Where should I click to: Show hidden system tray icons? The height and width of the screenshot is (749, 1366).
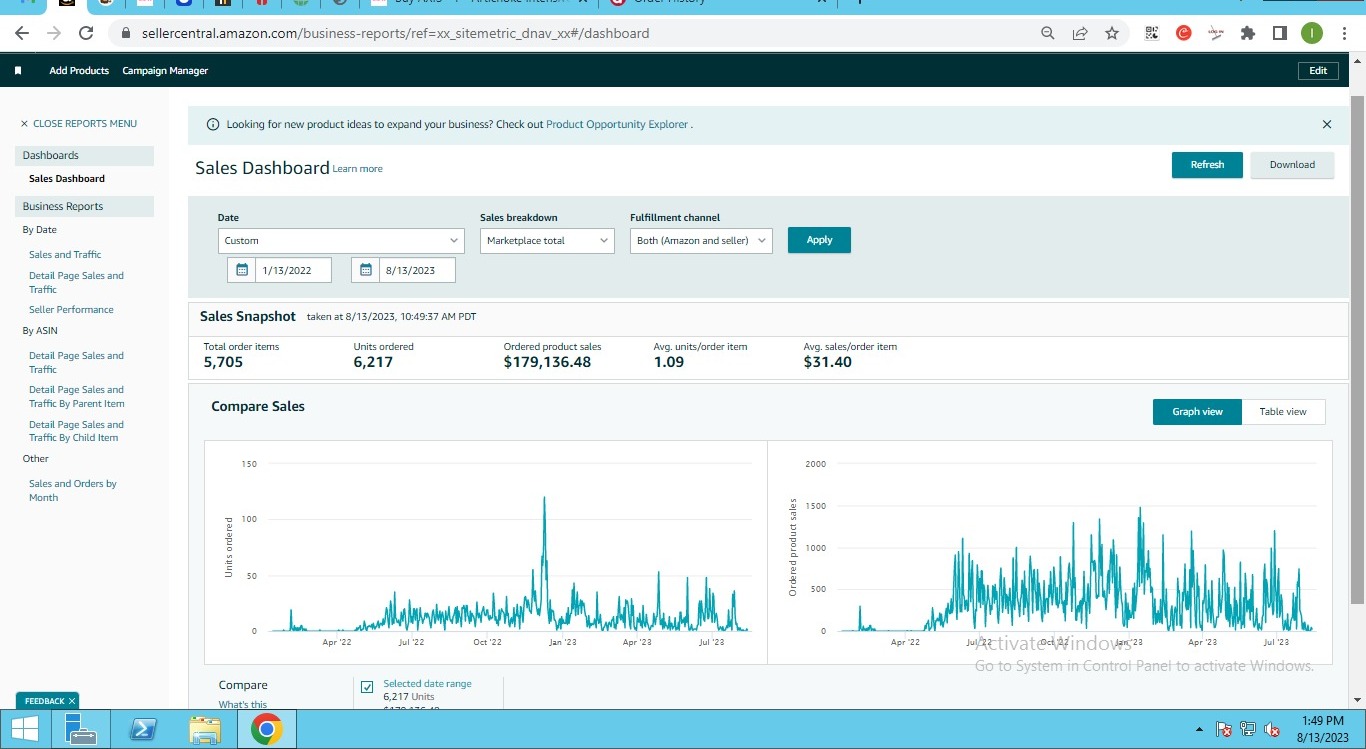(x=1200, y=730)
